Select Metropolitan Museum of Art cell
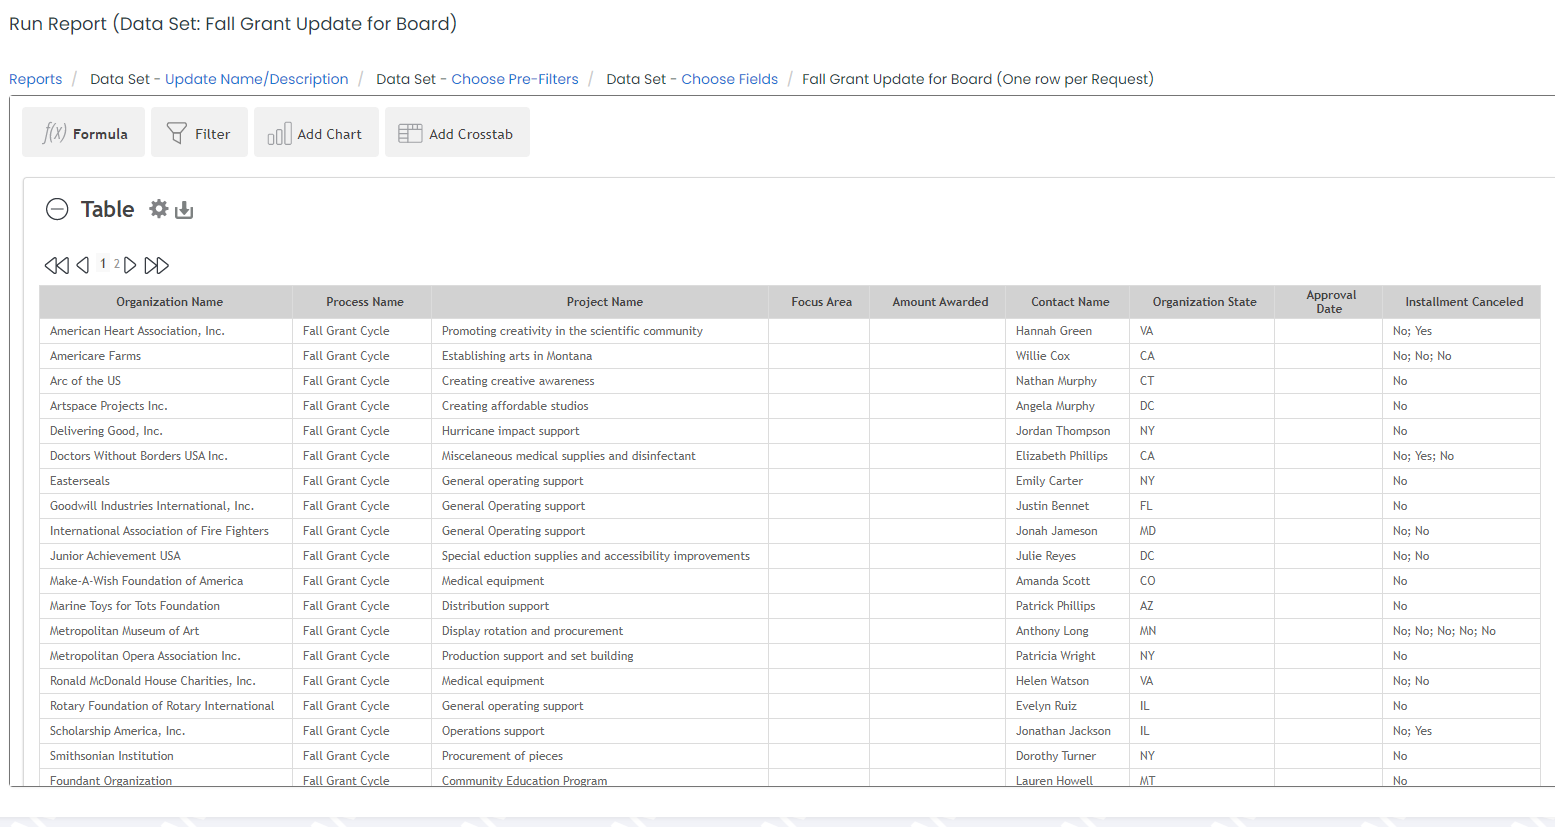Image resolution: width=1555 pixels, height=827 pixels. pyautogui.click(x=166, y=631)
